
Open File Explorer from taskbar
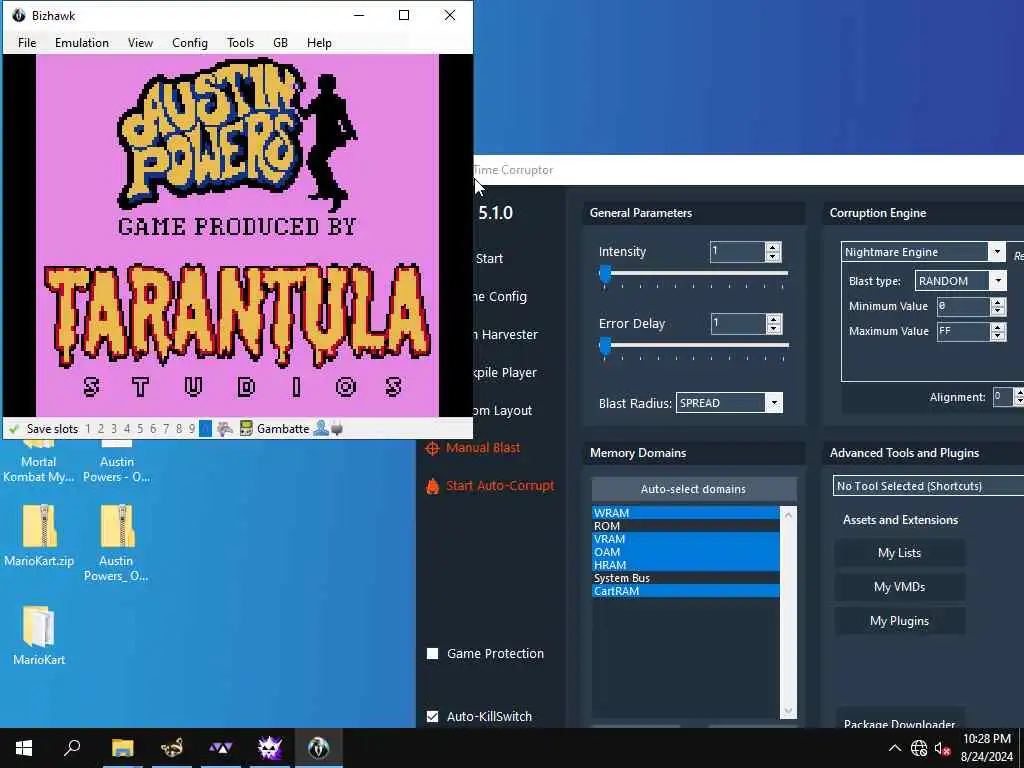point(122,748)
